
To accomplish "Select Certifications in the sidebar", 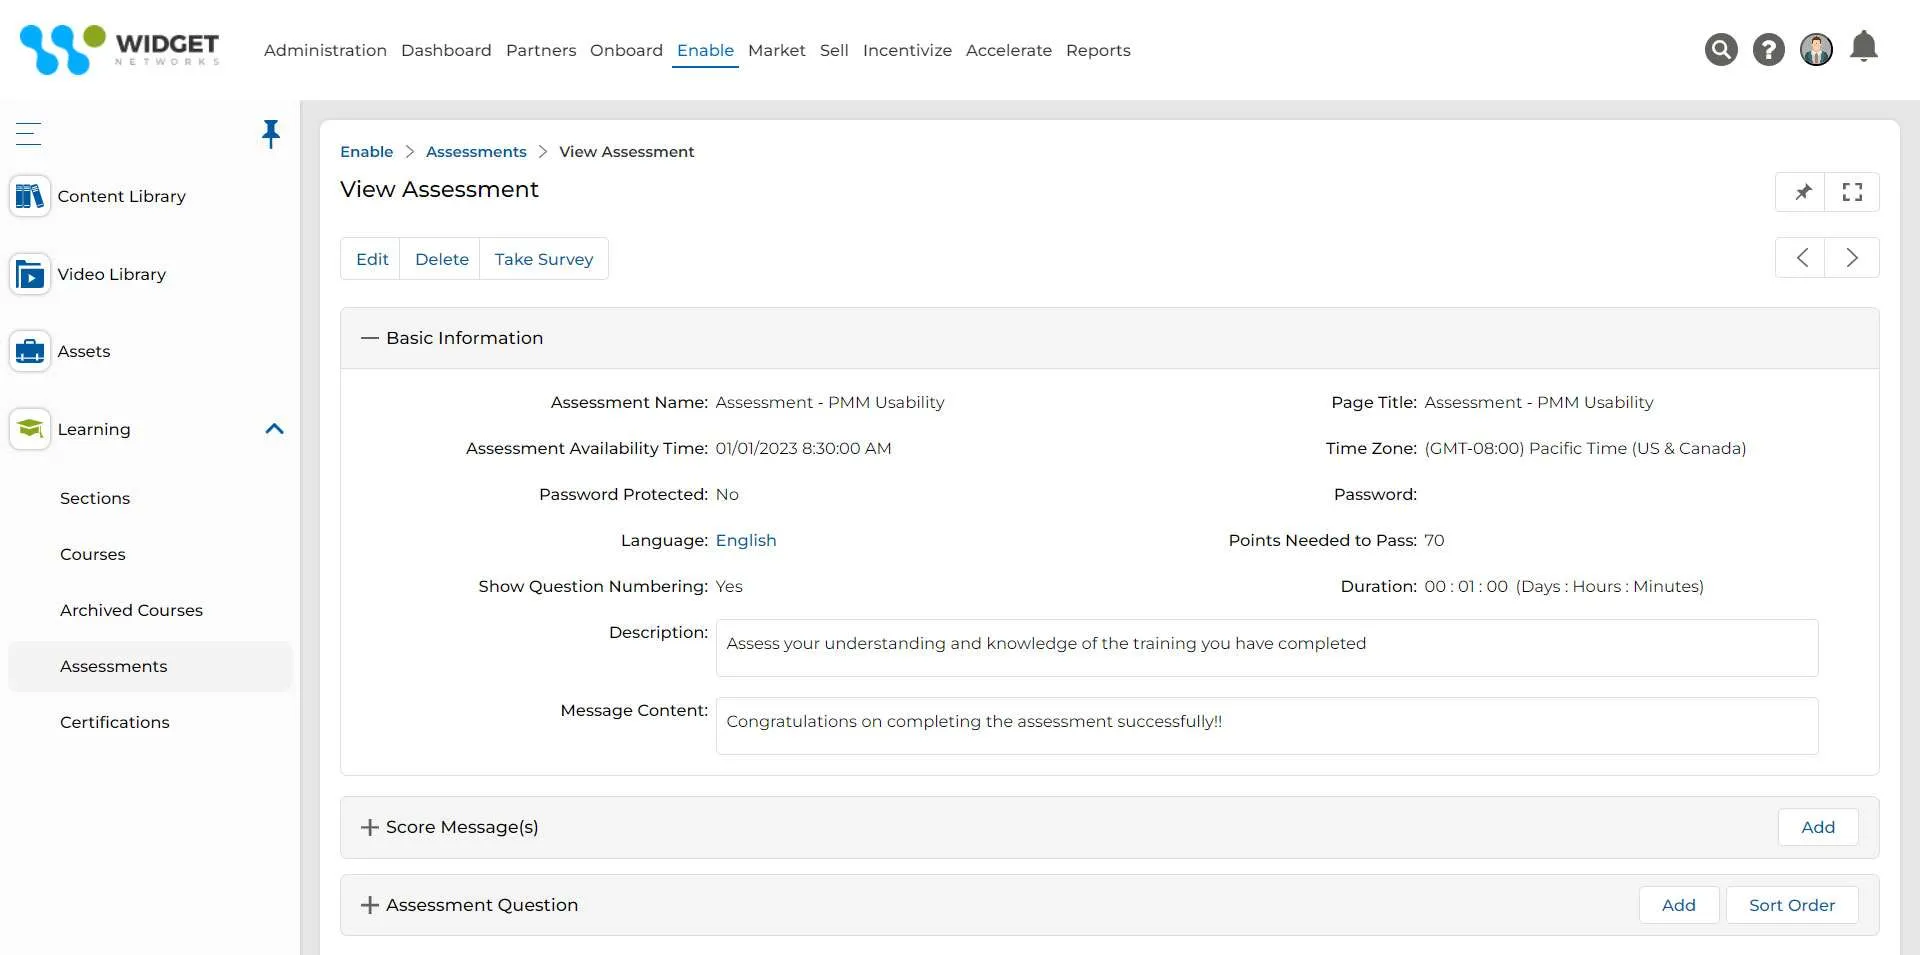I will pyautogui.click(x=114, y=722).
